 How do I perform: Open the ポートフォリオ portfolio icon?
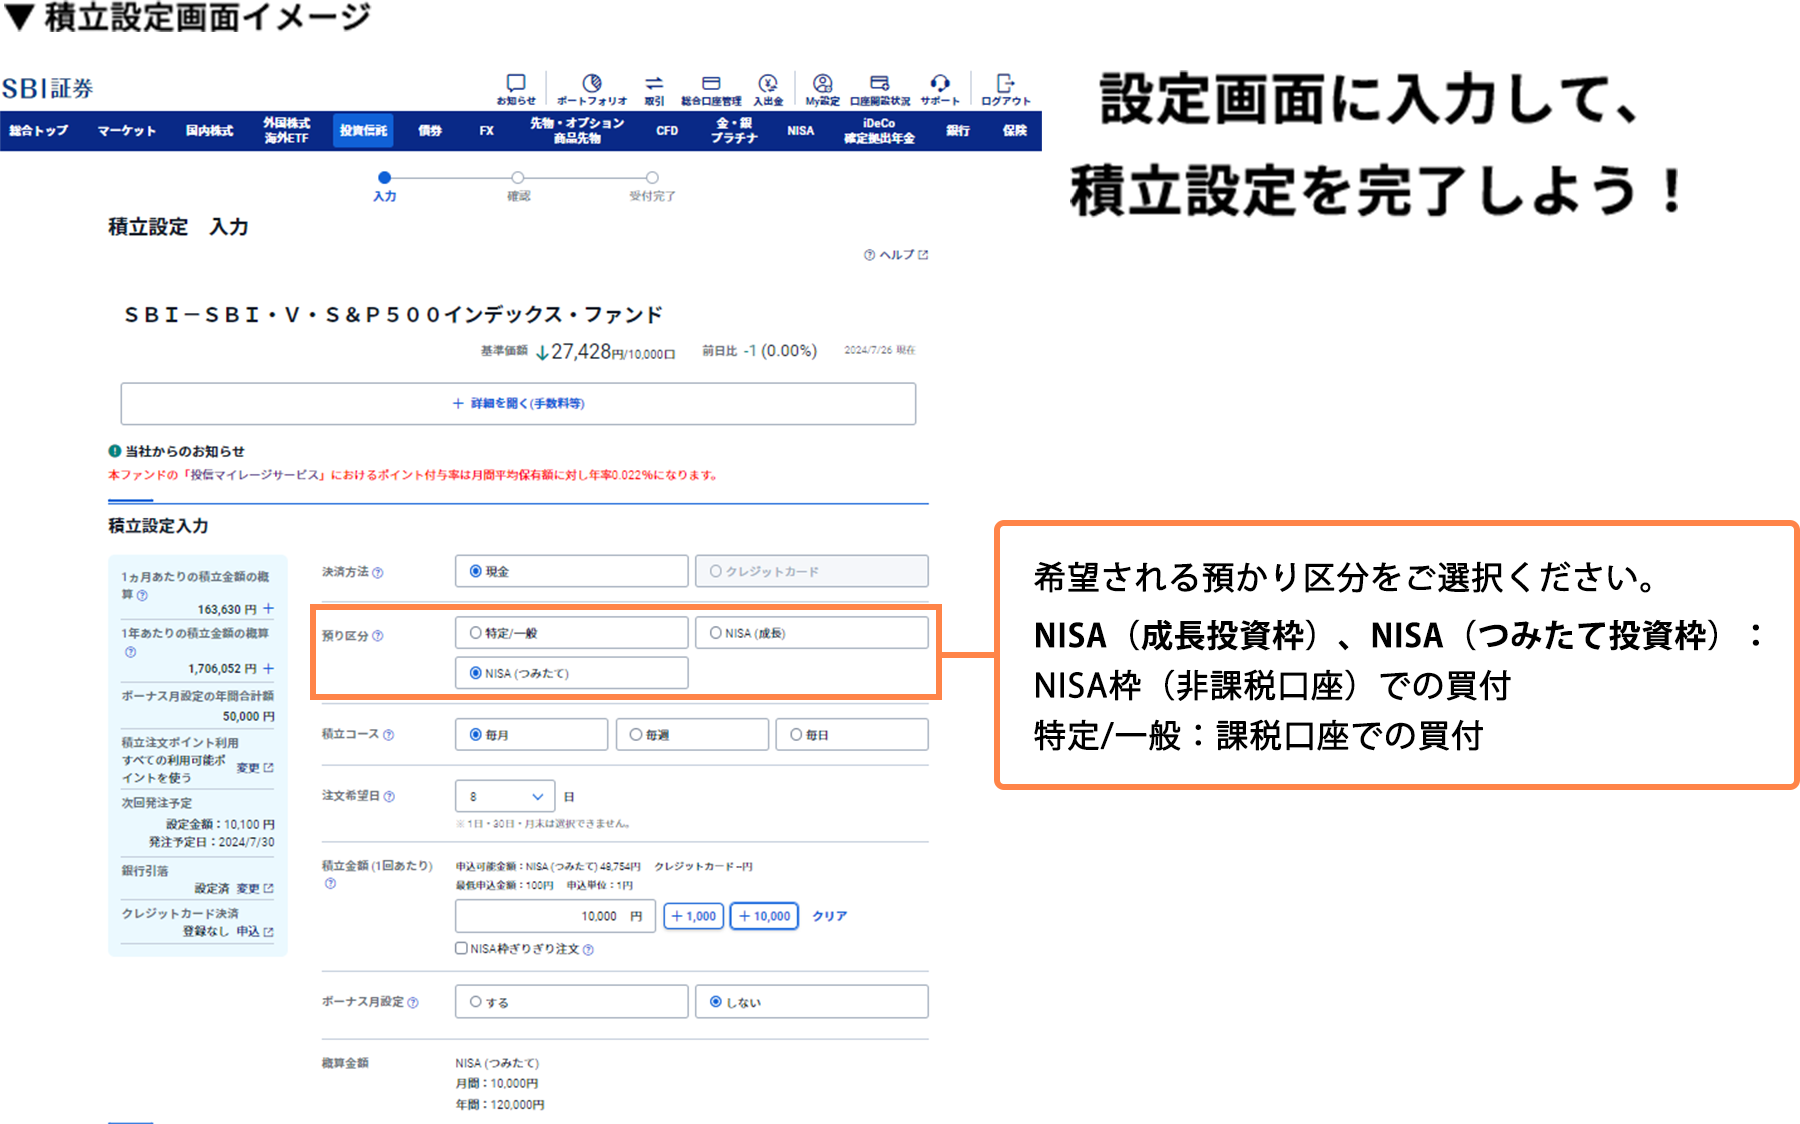[x=592, y=88]
